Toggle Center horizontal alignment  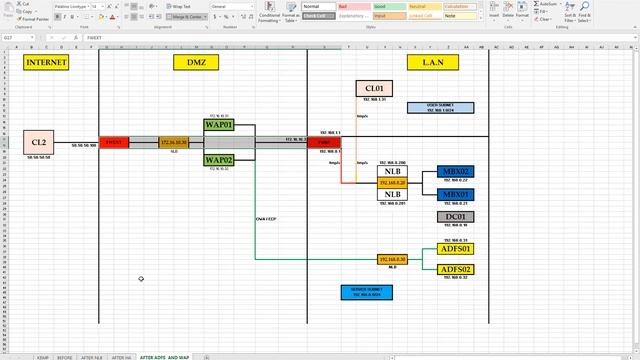click(x=134, y=17)
